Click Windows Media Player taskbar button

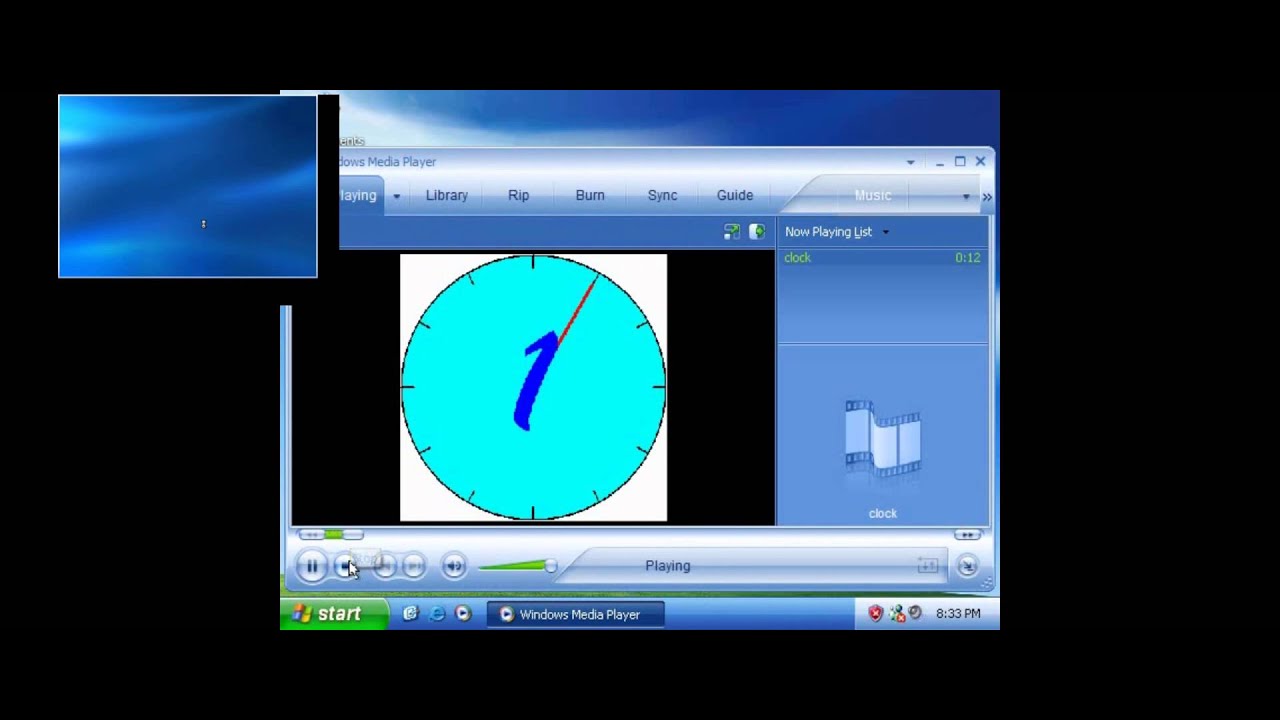pyautogui.click(x=575, y=614)
